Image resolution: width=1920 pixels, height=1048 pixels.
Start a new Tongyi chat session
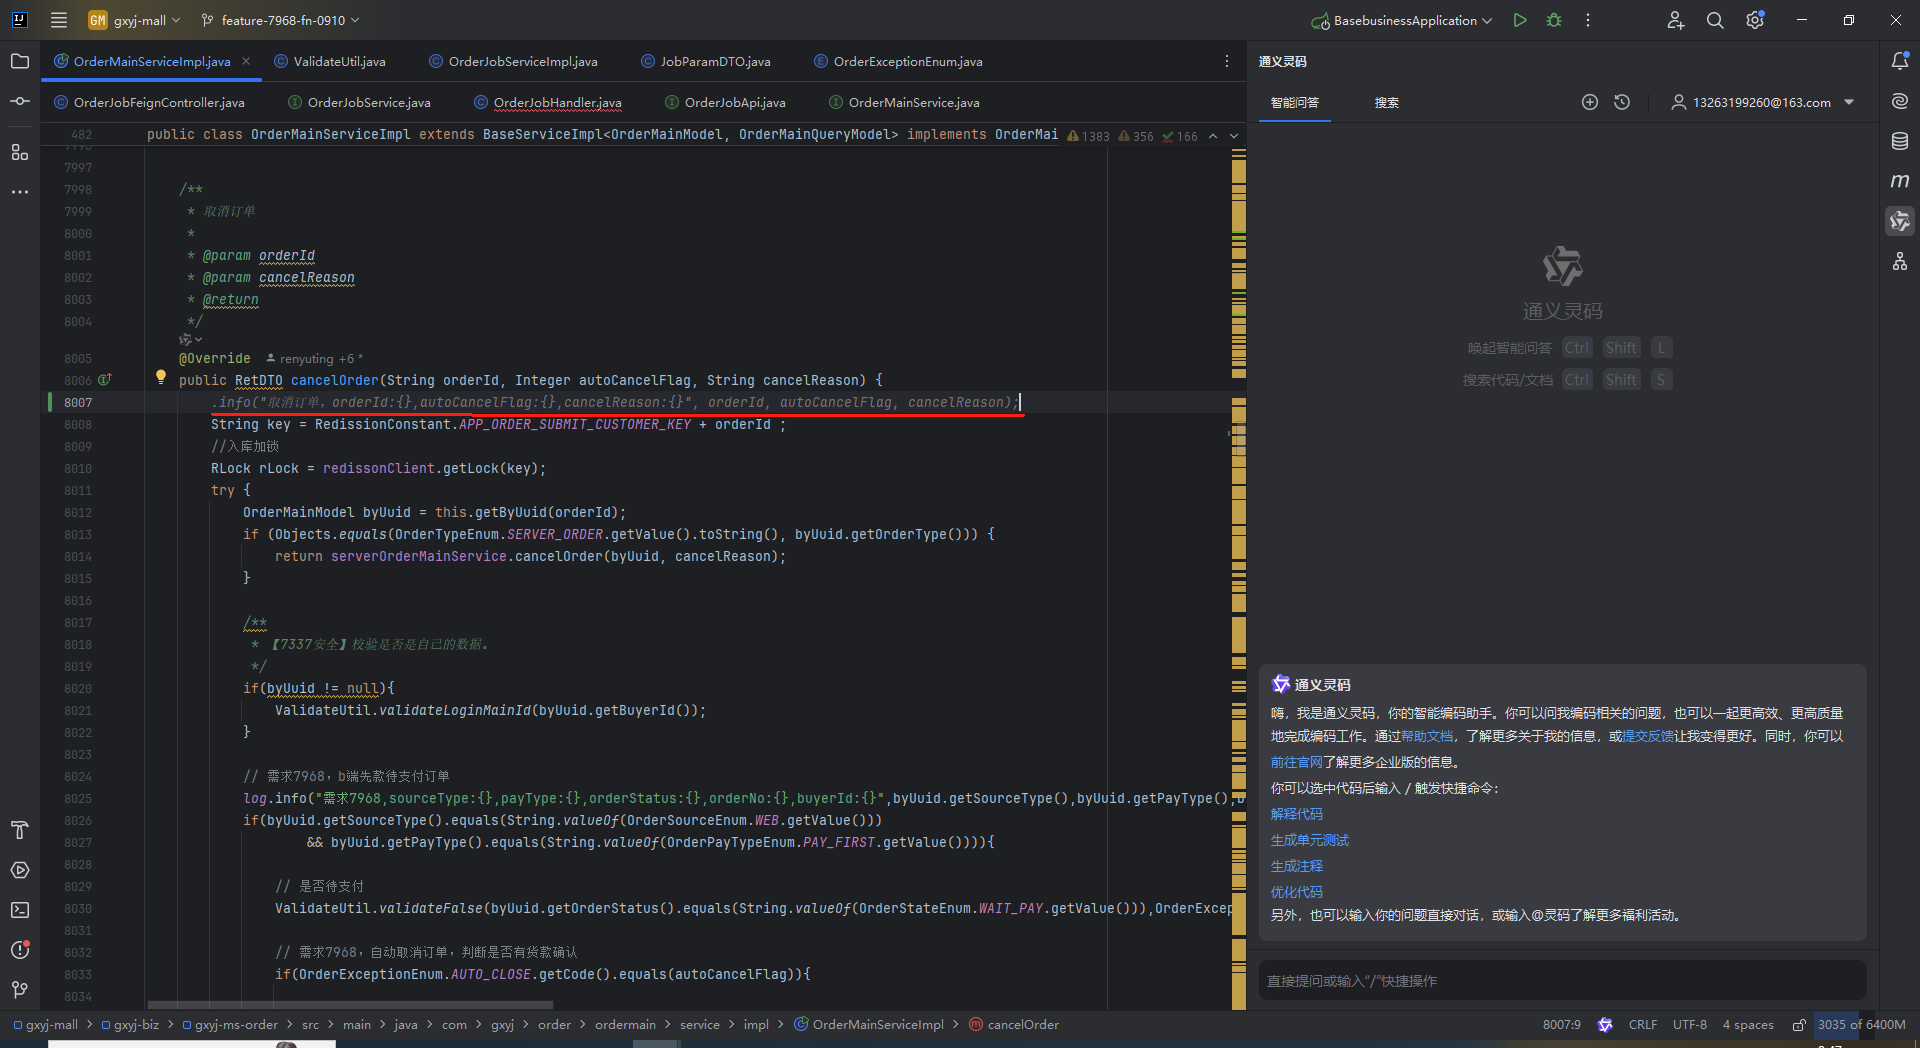[1590, 102]
